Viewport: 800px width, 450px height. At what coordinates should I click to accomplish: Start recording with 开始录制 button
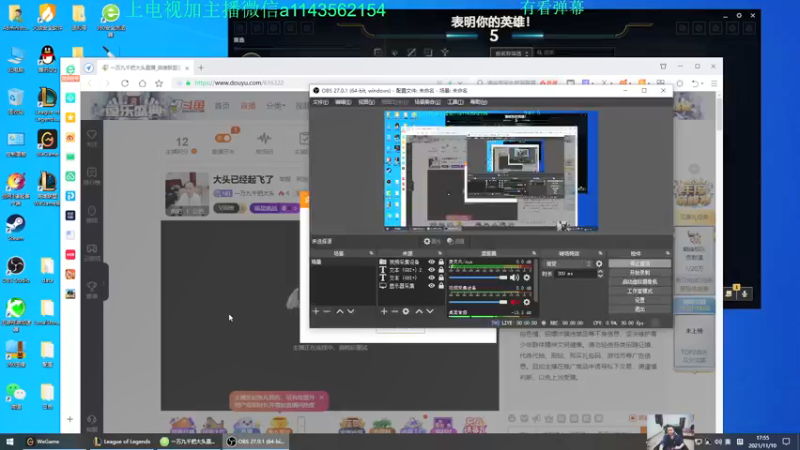(x=640, y=273)
